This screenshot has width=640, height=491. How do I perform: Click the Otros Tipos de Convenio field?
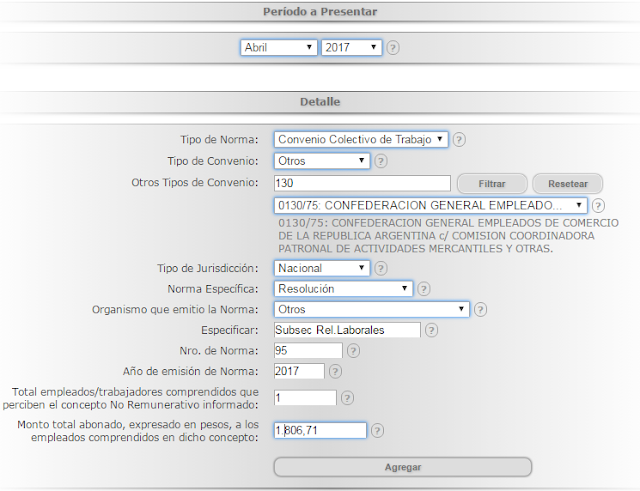coord(362,183)
